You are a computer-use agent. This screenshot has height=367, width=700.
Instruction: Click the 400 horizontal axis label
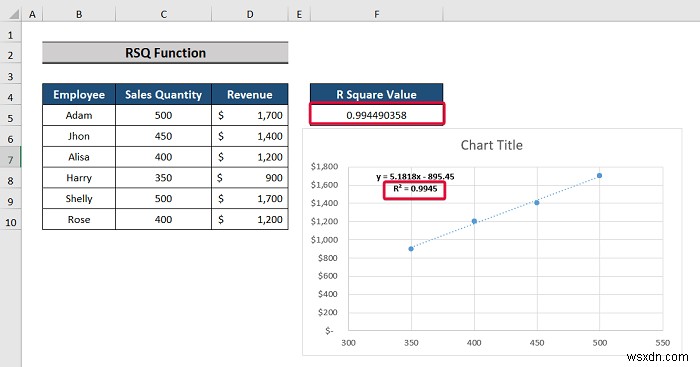474,343
